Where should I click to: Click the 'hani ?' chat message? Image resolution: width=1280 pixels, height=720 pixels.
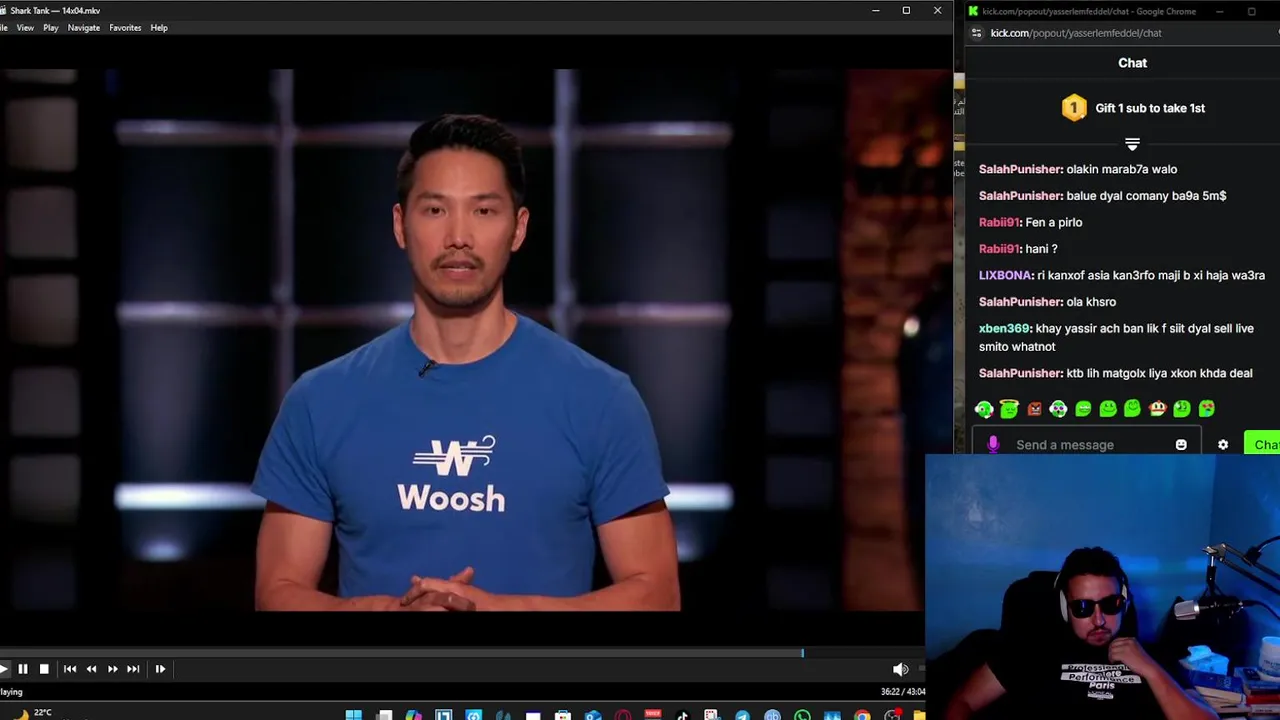coord(1041,249)
